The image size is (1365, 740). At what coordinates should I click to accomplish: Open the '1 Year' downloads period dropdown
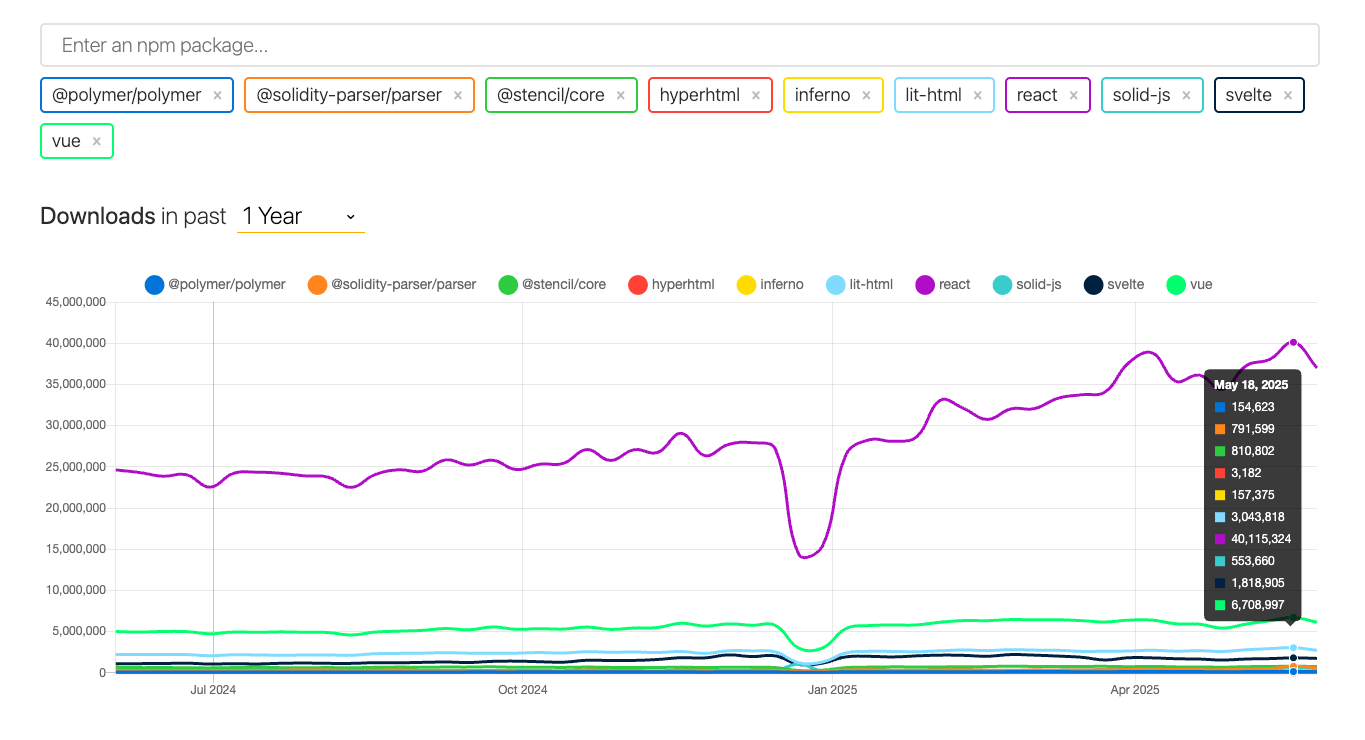click(300, 216)
